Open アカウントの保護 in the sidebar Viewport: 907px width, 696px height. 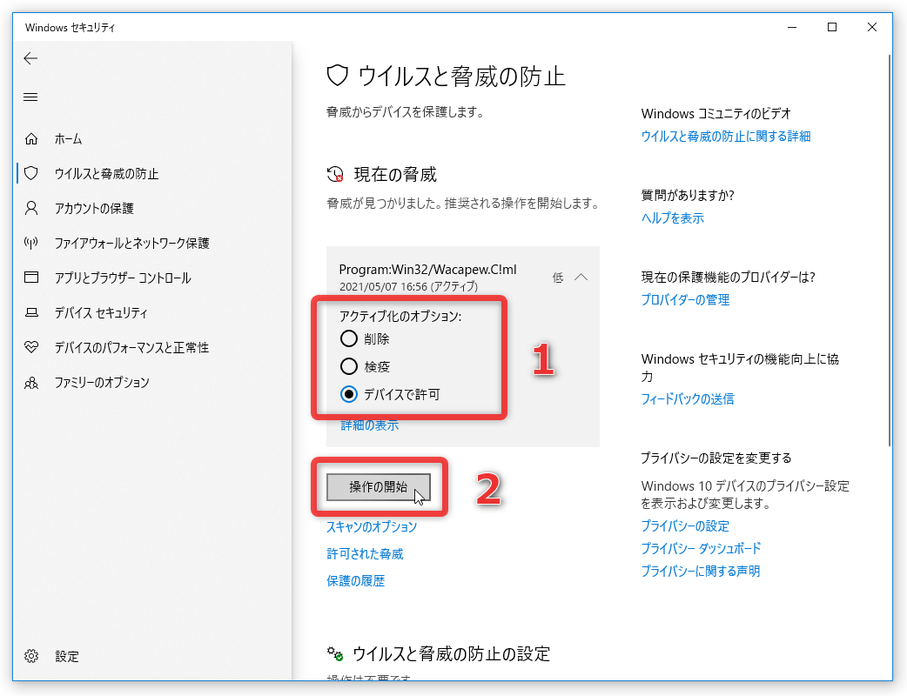(x=94, y=208)
